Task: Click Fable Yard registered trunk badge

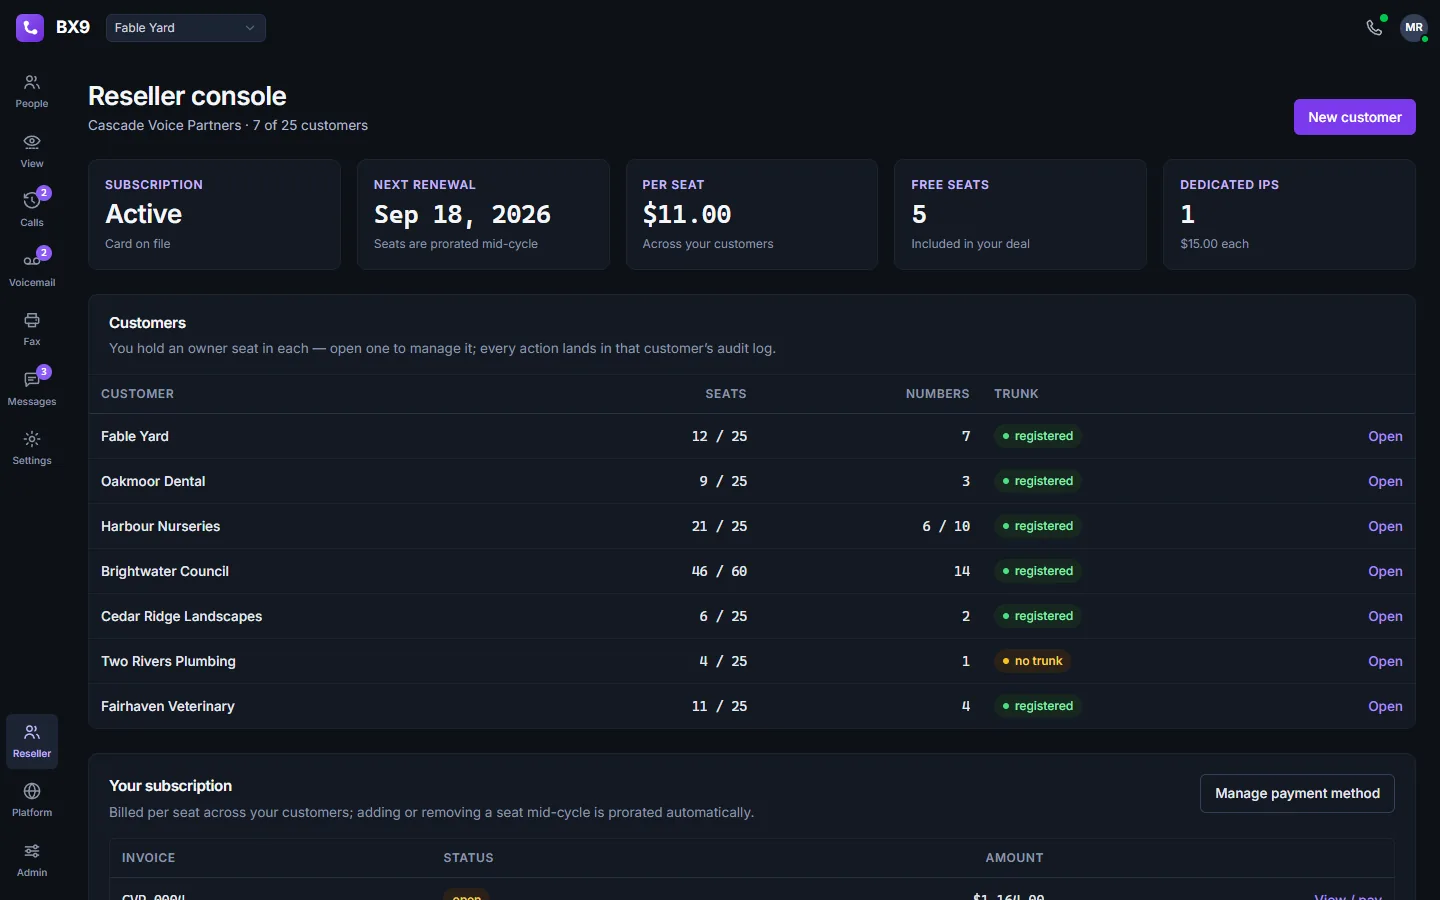Action: pos(1038,436)
